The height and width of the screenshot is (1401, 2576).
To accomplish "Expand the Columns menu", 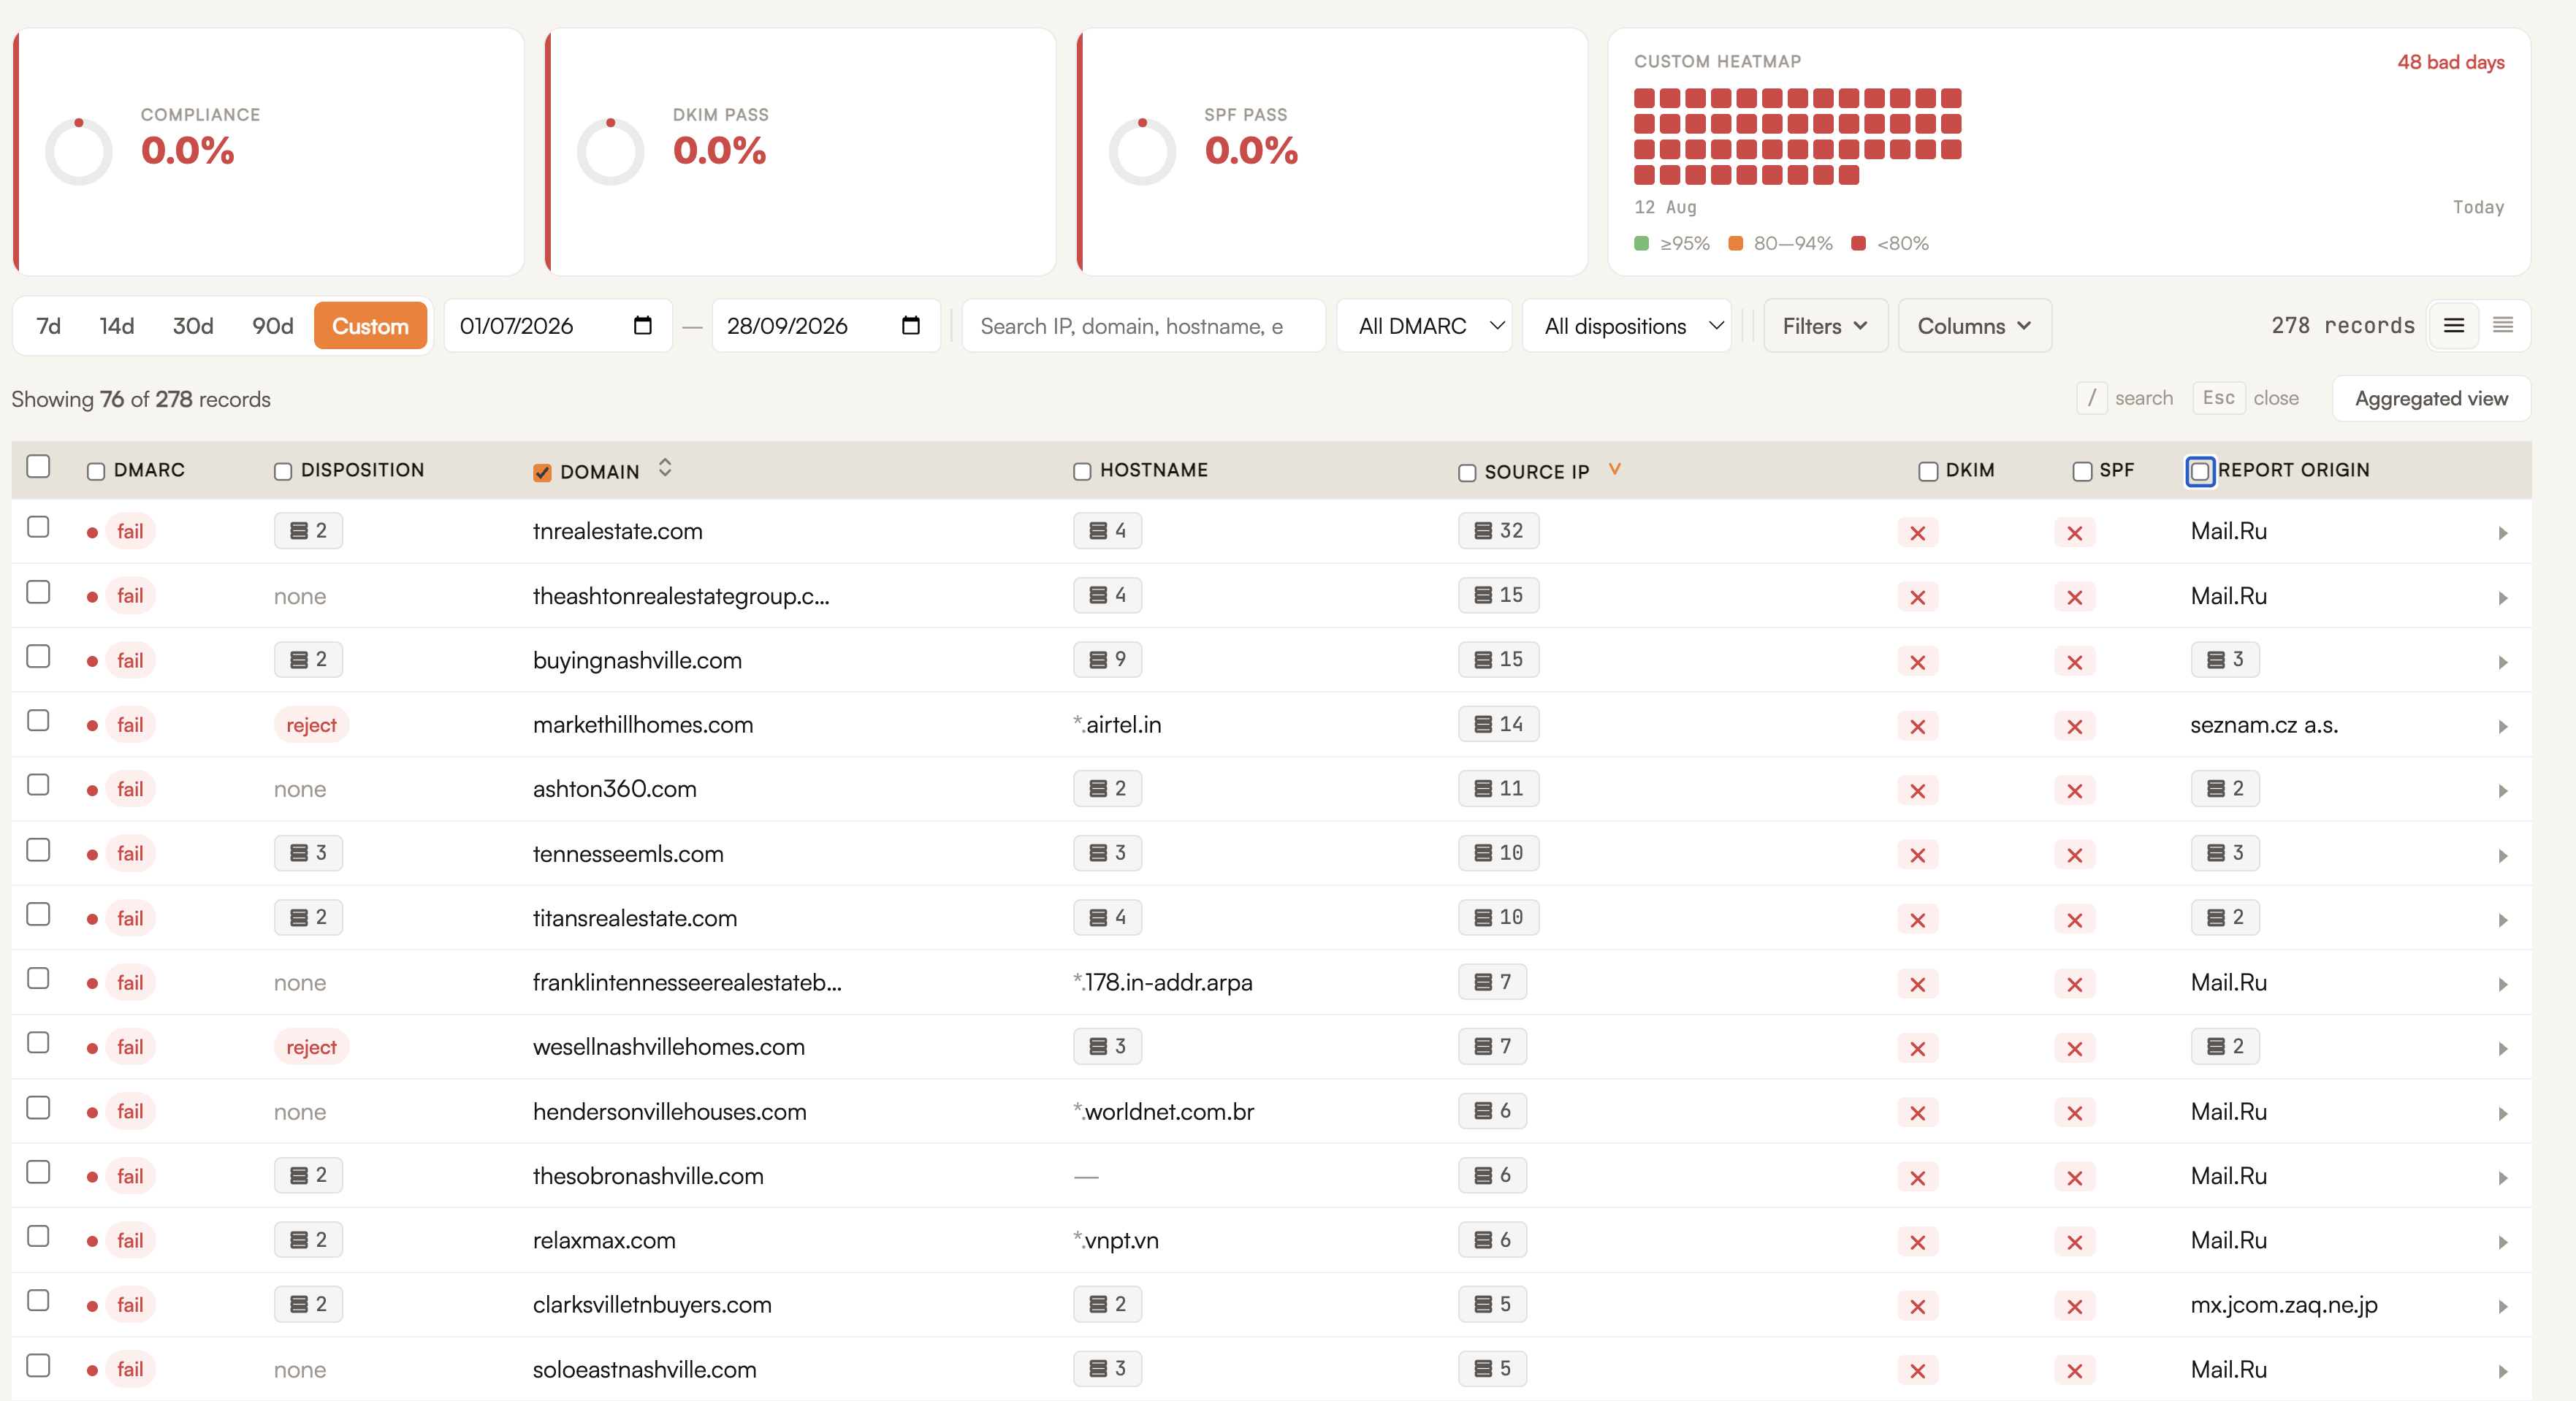I will [1974, 326].
